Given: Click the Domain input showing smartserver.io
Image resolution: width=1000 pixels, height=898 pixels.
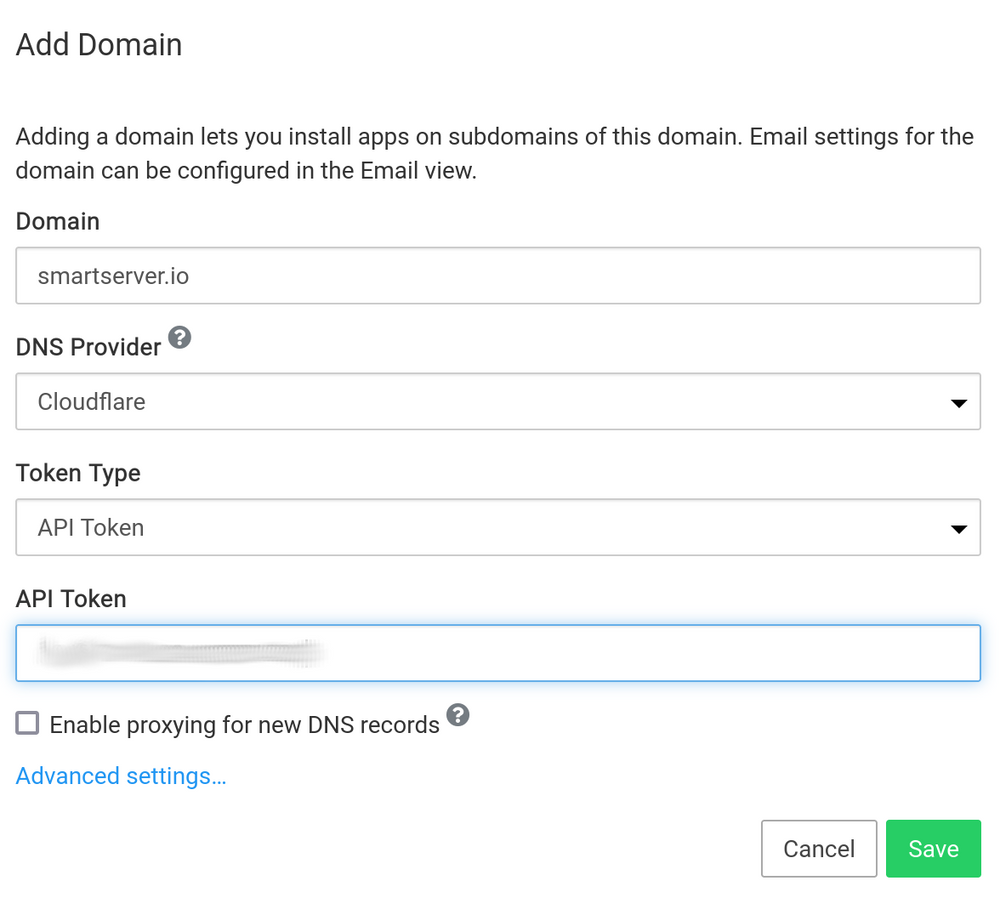Looking at the screenshot, I should tap(498, 275).
